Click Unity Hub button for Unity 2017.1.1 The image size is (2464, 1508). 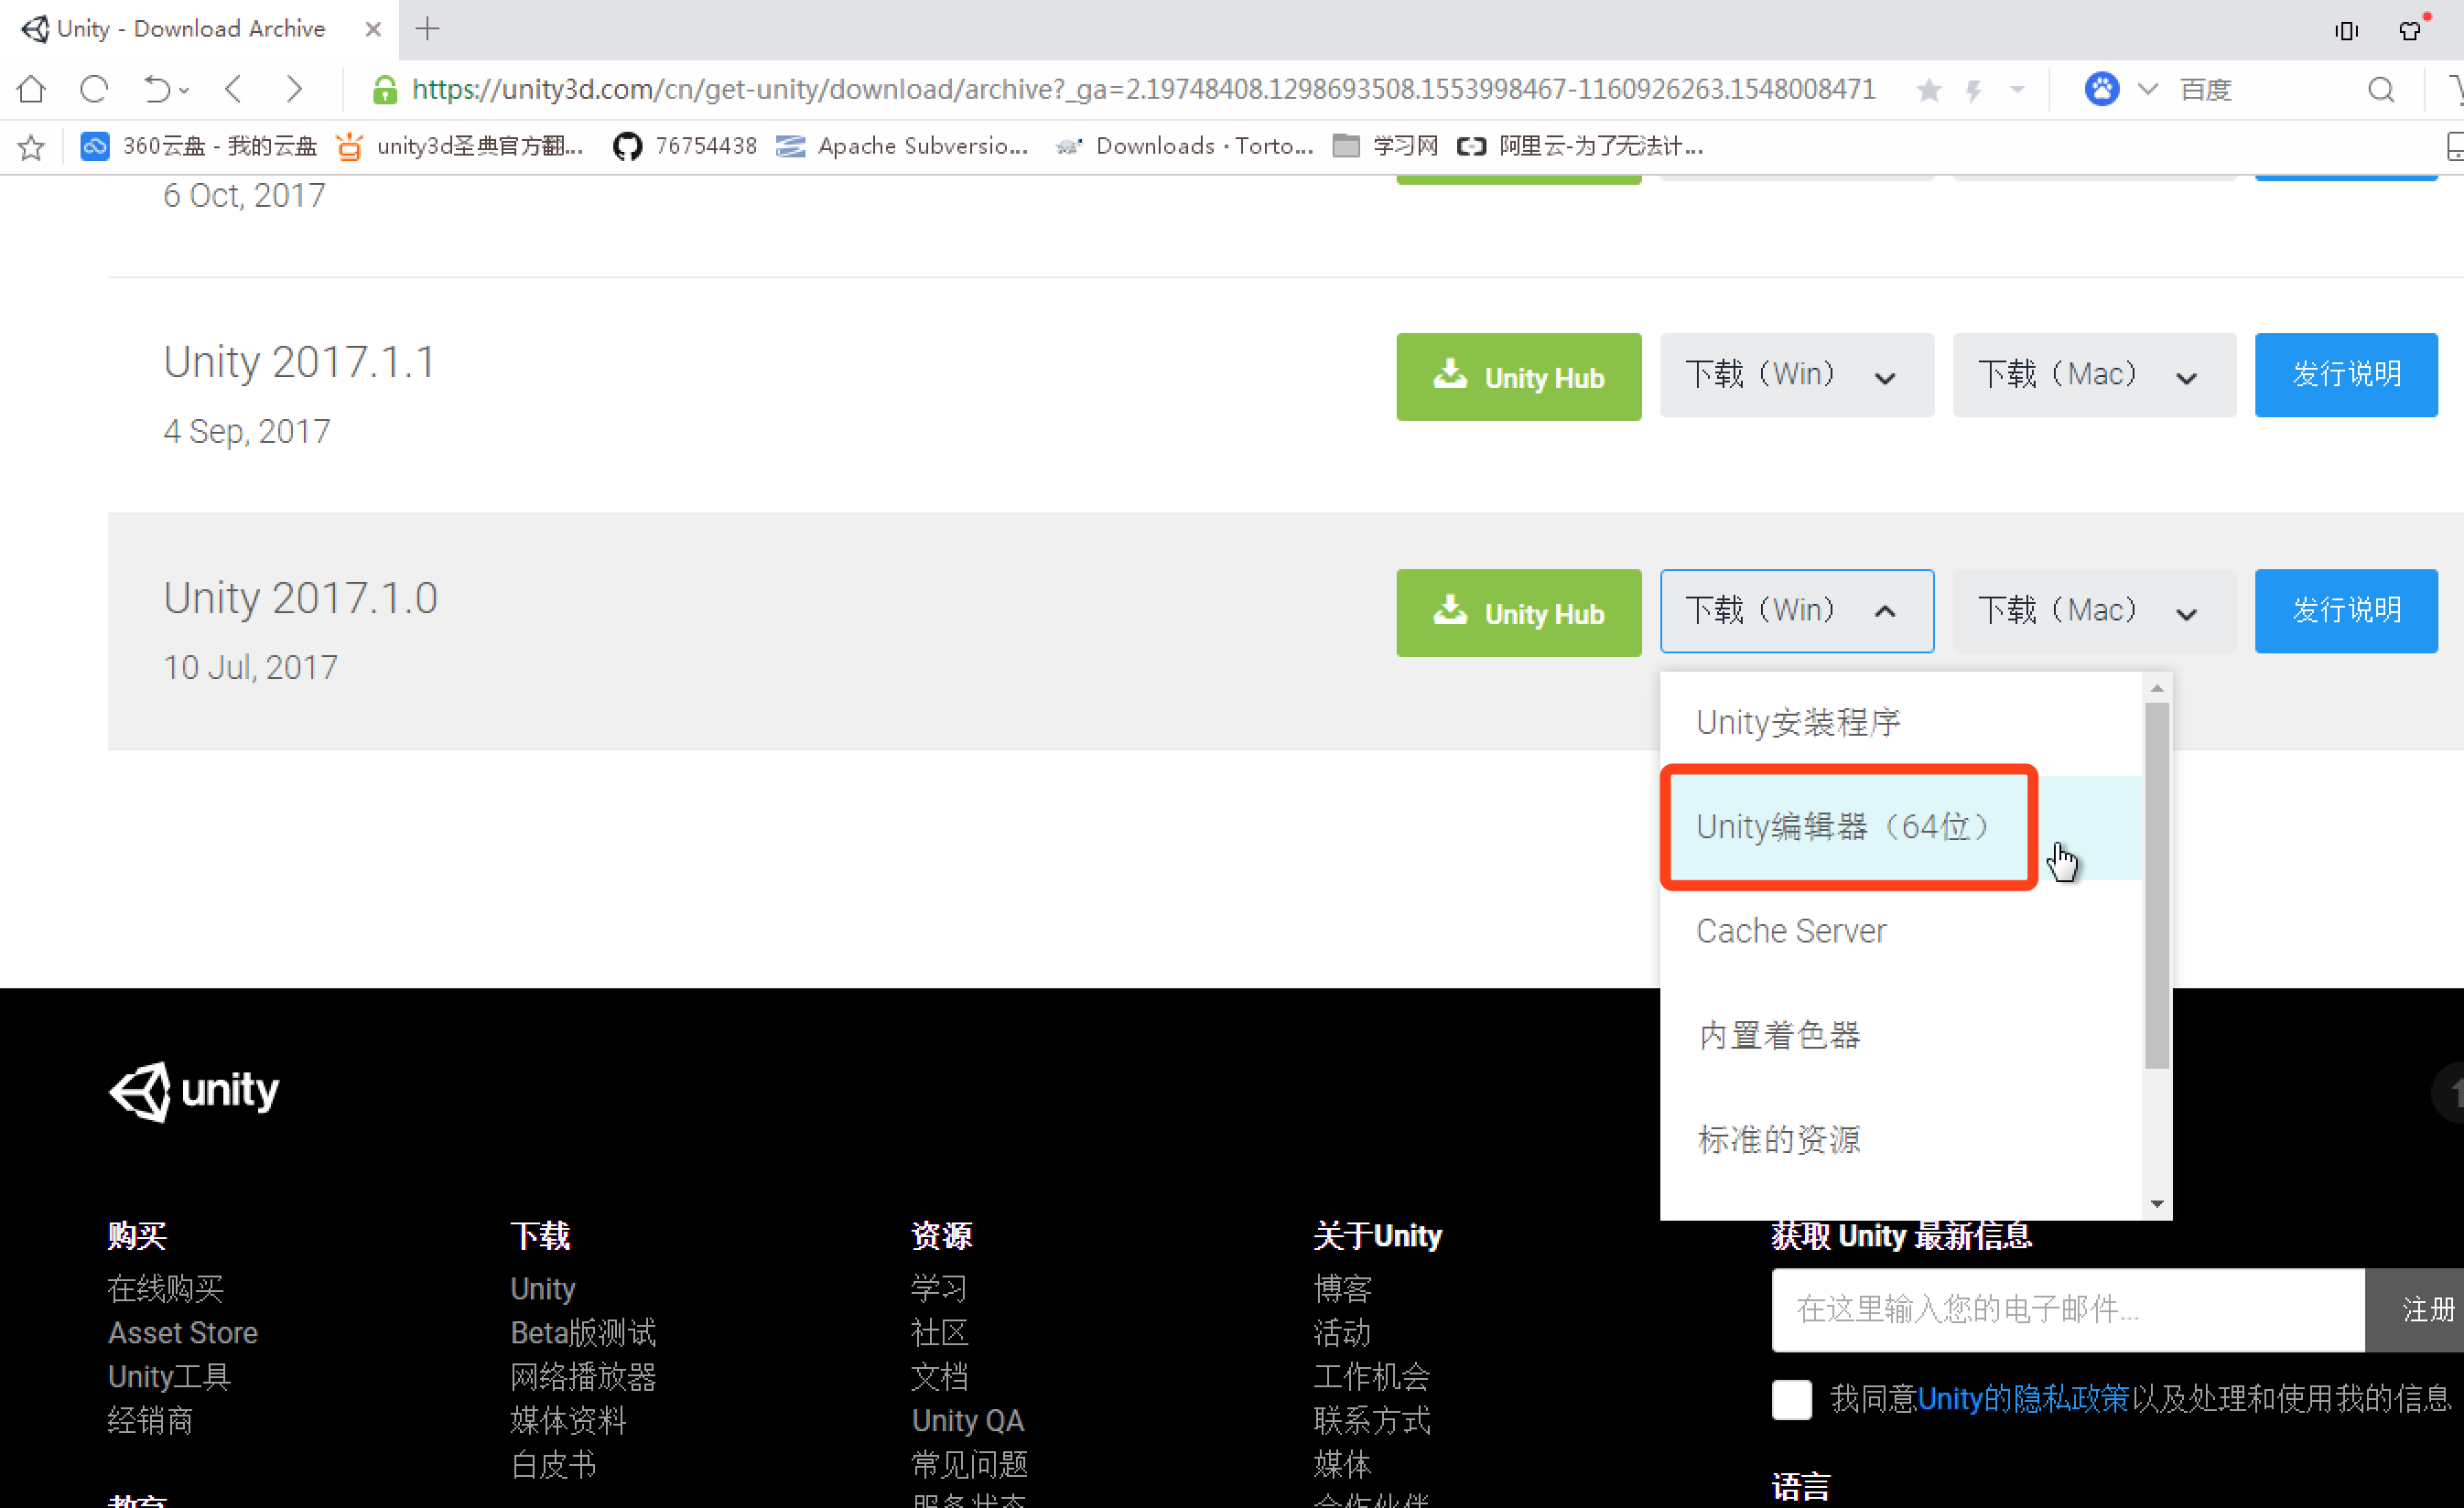pos(1518,377)
